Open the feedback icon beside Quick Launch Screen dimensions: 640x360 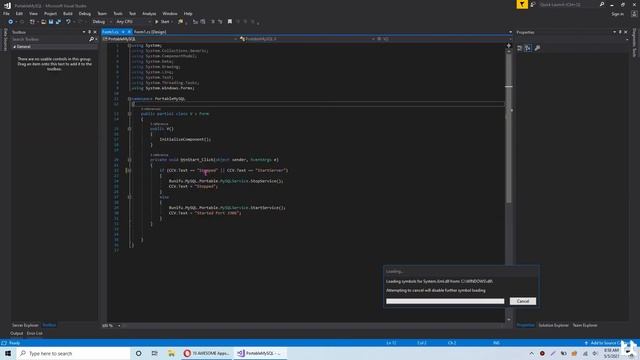(x=533, y=4)
